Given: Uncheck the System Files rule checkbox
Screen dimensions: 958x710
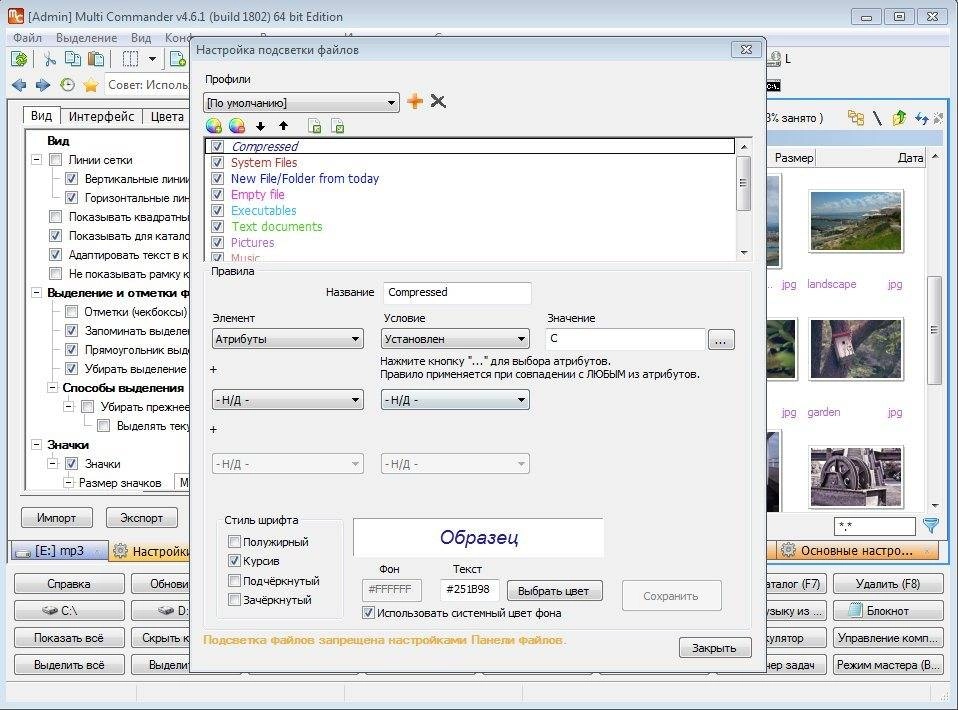Looking at the screenshot, I should (217, 163).
